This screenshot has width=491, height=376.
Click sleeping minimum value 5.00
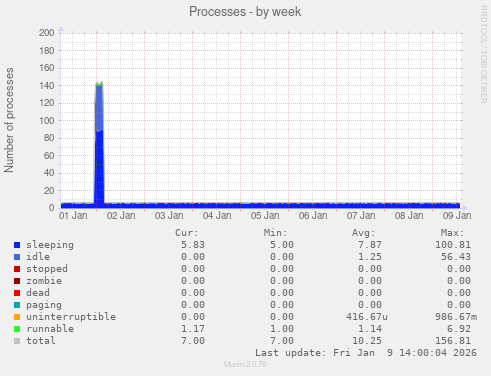click(282, 245)
